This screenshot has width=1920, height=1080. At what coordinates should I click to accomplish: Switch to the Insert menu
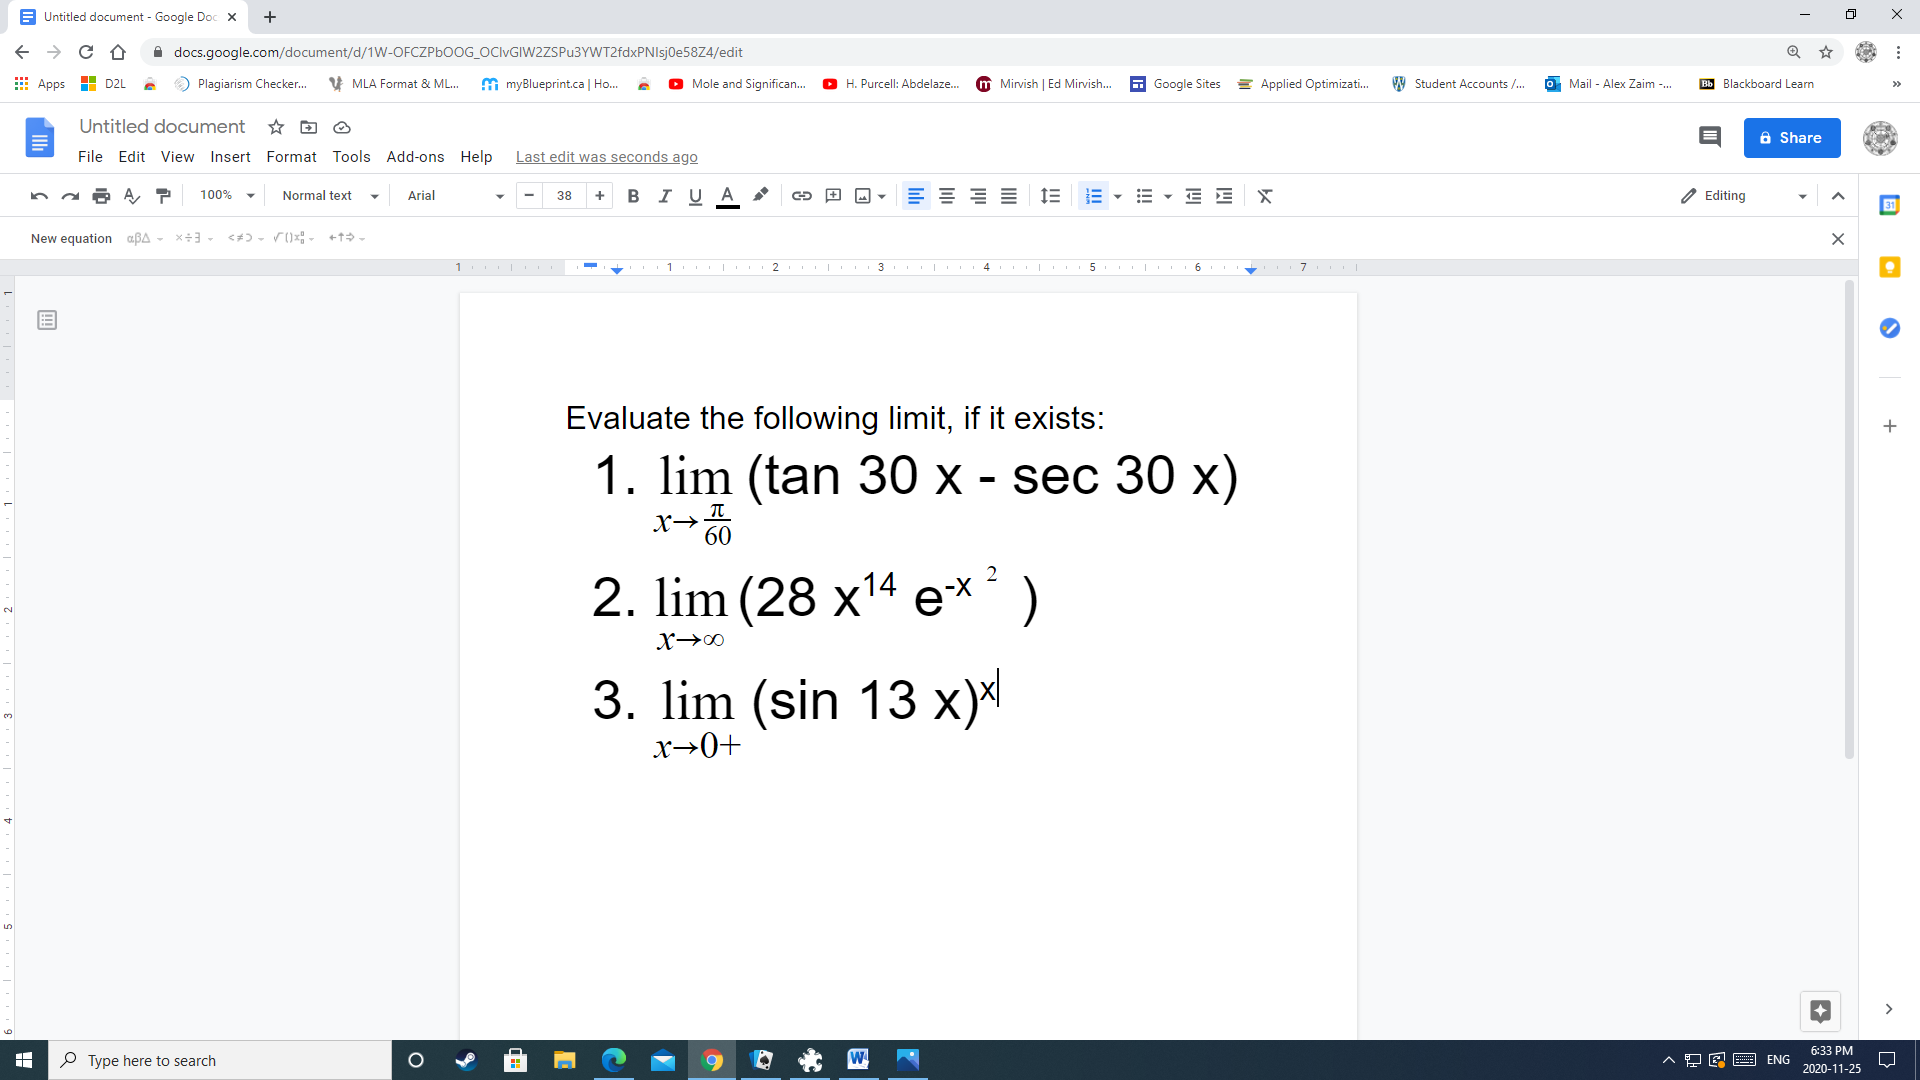pyautogui.click(x=230, y=157)
